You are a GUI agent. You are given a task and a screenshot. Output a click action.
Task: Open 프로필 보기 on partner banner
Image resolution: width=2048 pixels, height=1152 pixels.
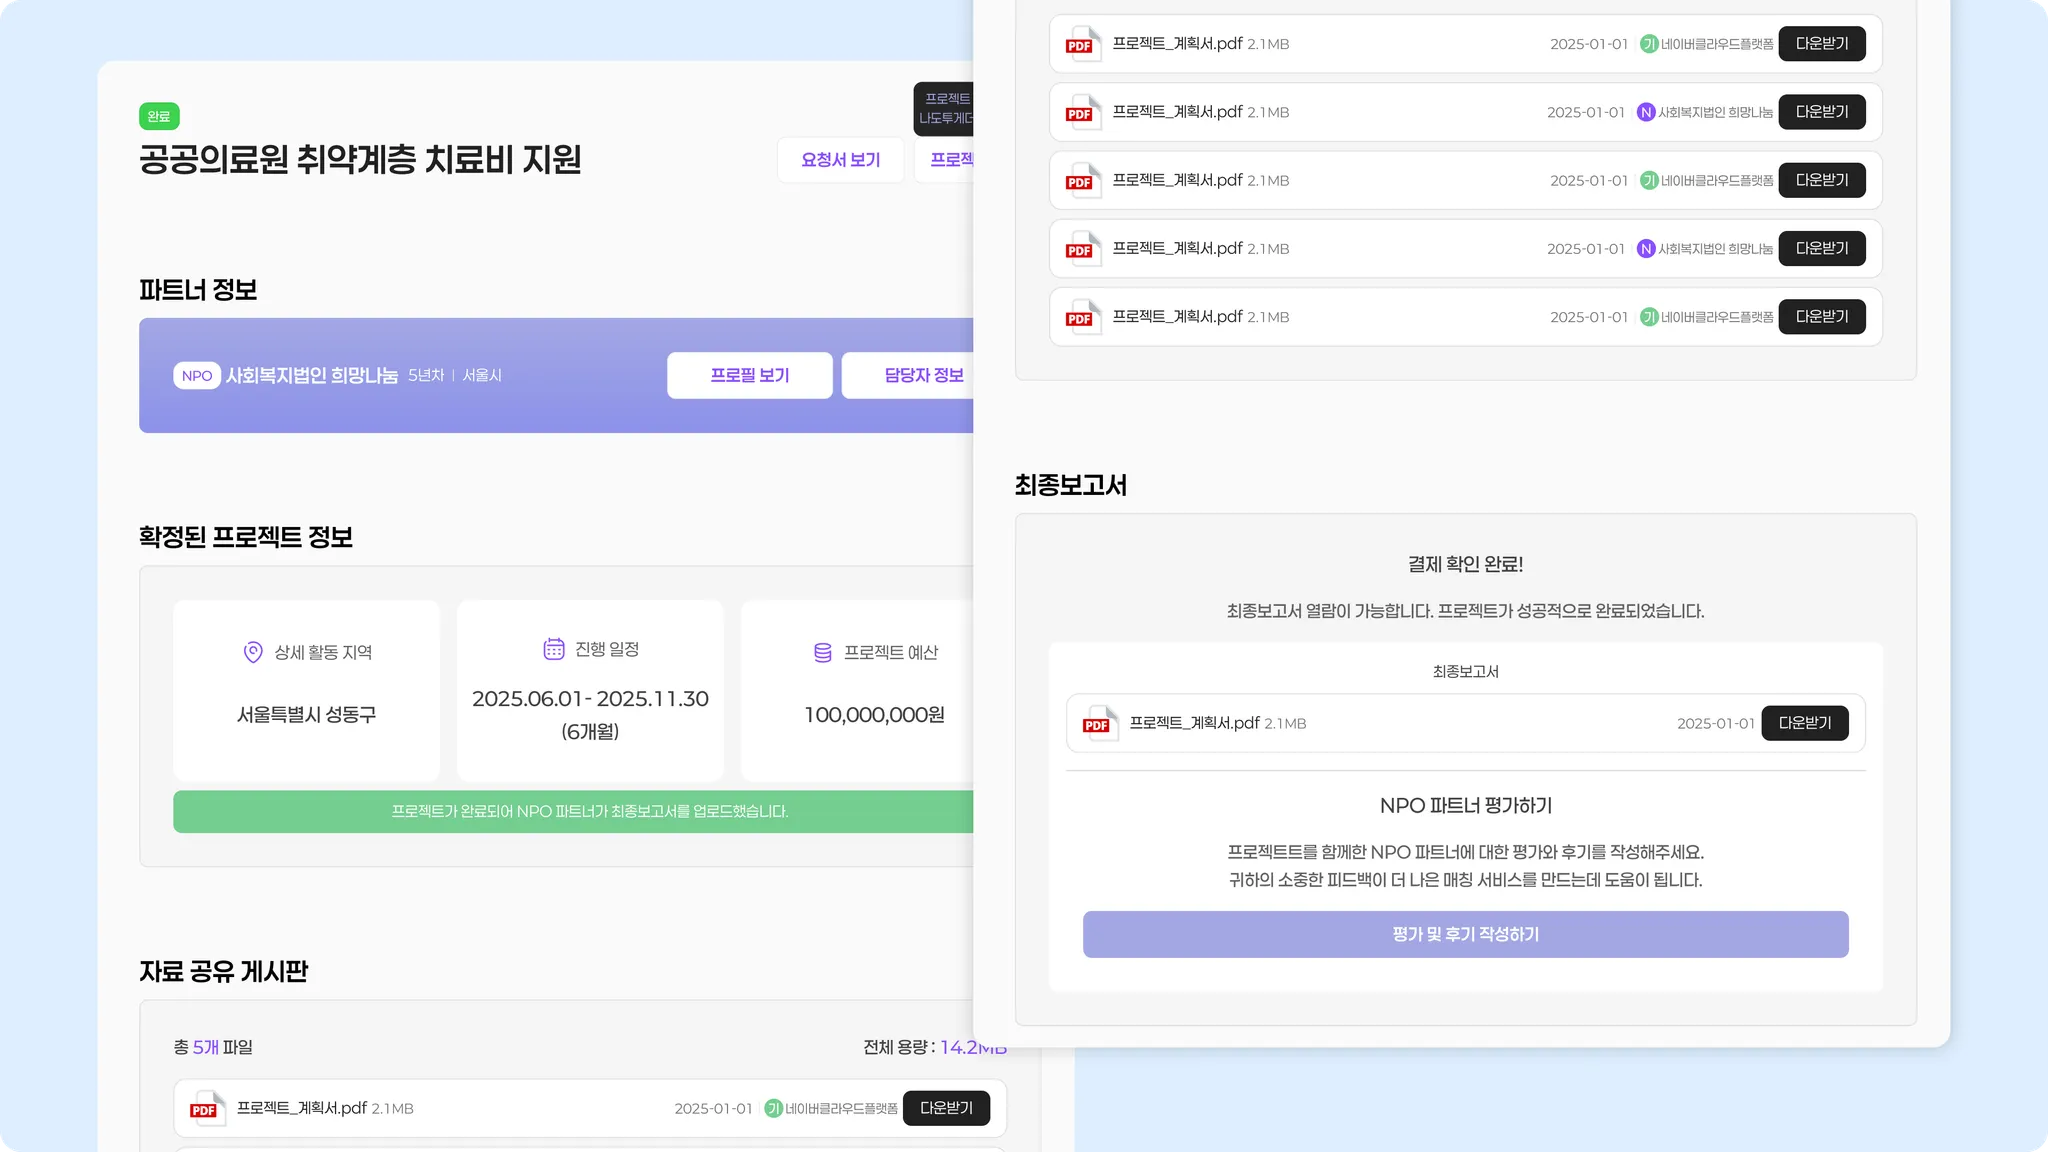pyautogui.click(x=749, y=375)
